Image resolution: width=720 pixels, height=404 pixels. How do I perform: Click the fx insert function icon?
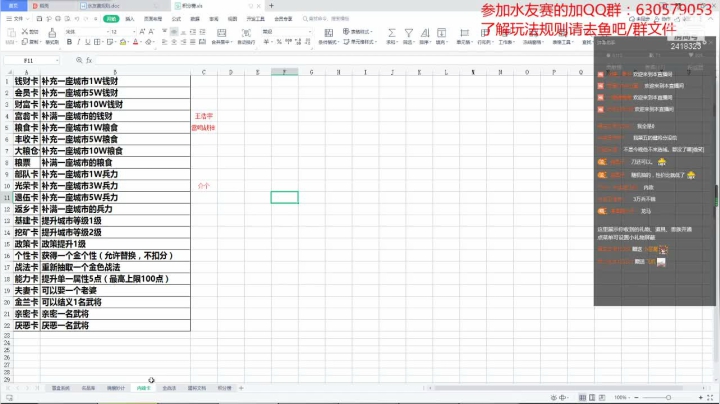click(x=89, y=60)
